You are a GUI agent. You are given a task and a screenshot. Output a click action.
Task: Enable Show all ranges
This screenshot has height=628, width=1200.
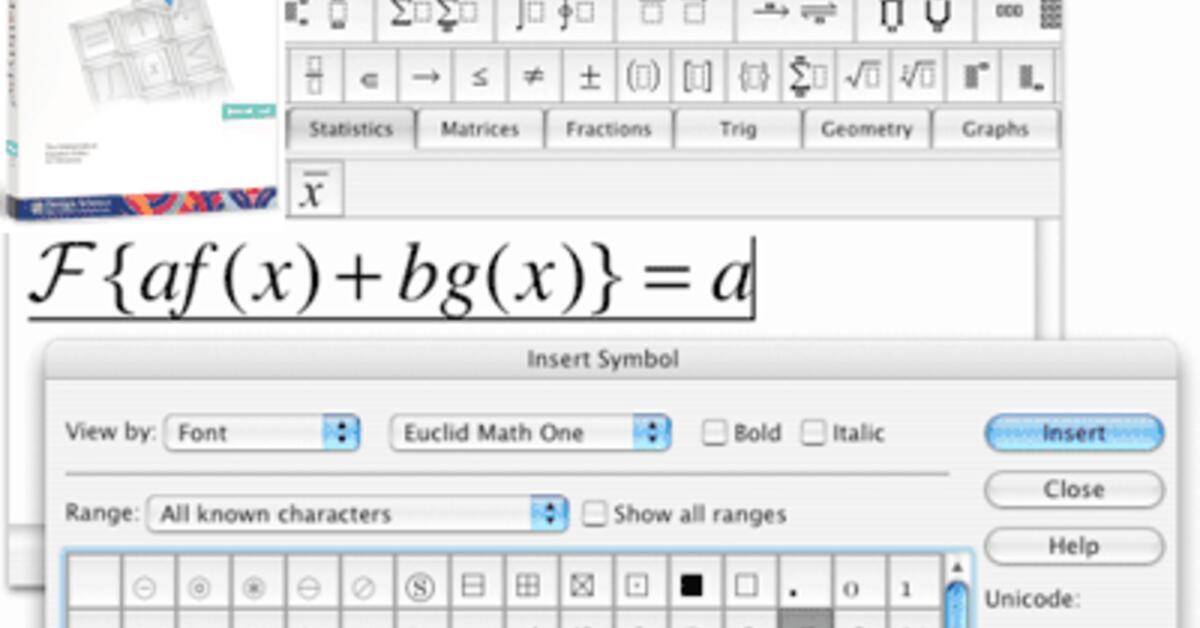[x=595, y=514]
